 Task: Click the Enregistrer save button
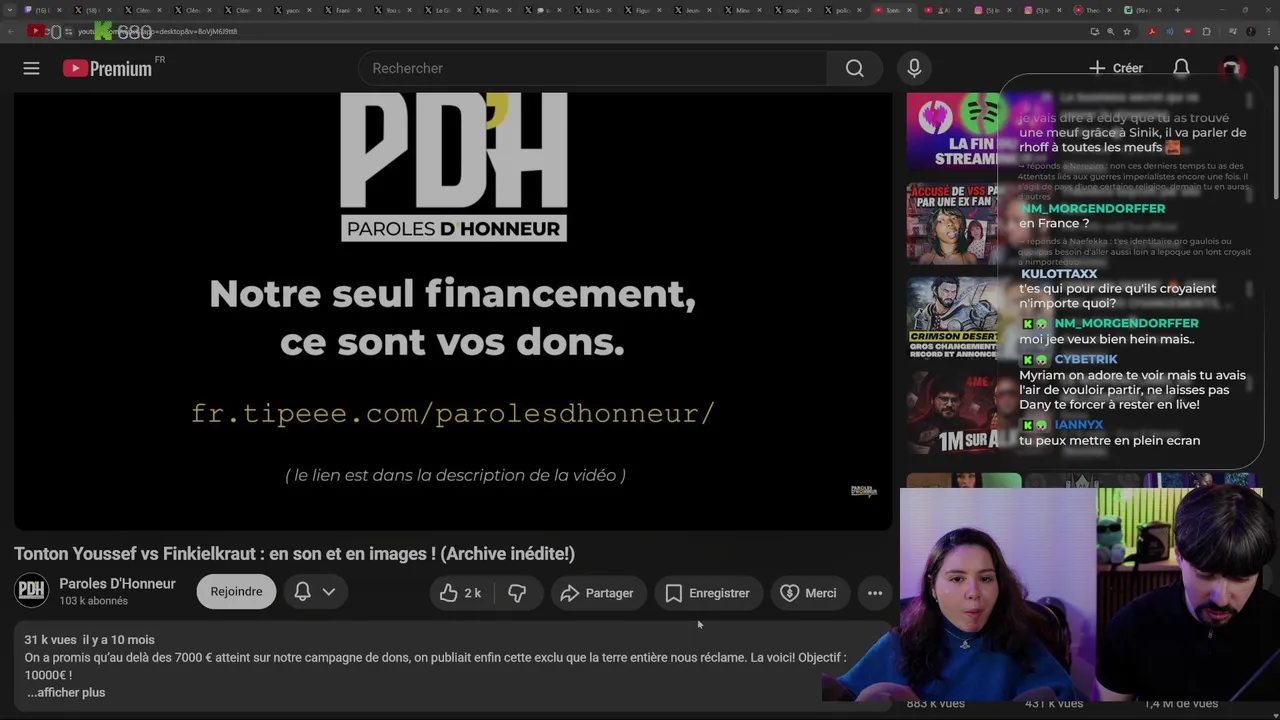pyautogui.click(x=708, y=593)
